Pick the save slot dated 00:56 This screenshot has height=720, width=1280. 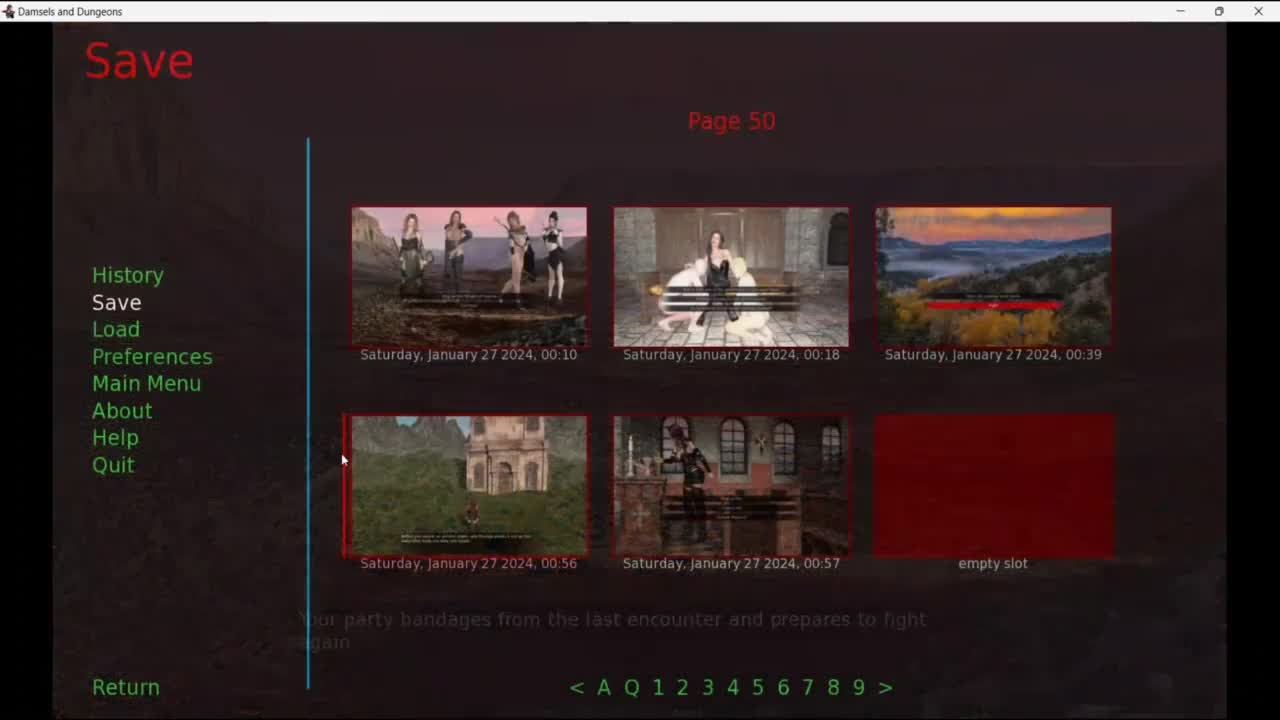(x=469, y=486)
